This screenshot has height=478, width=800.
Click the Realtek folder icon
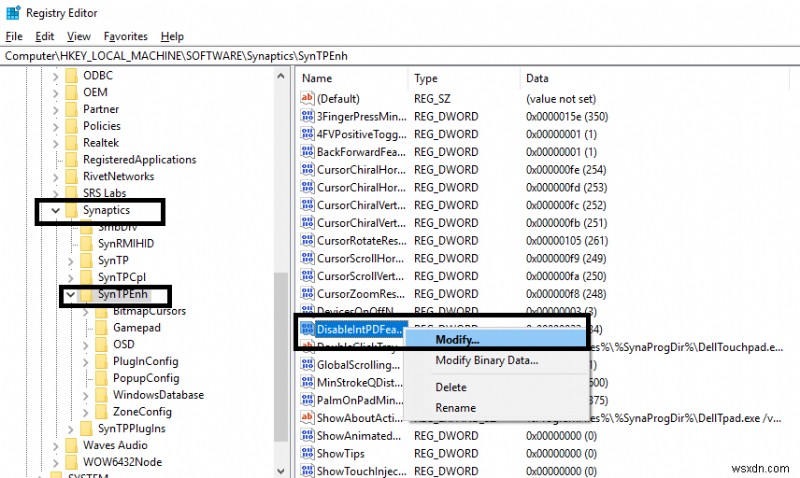[x=71, y=143]
